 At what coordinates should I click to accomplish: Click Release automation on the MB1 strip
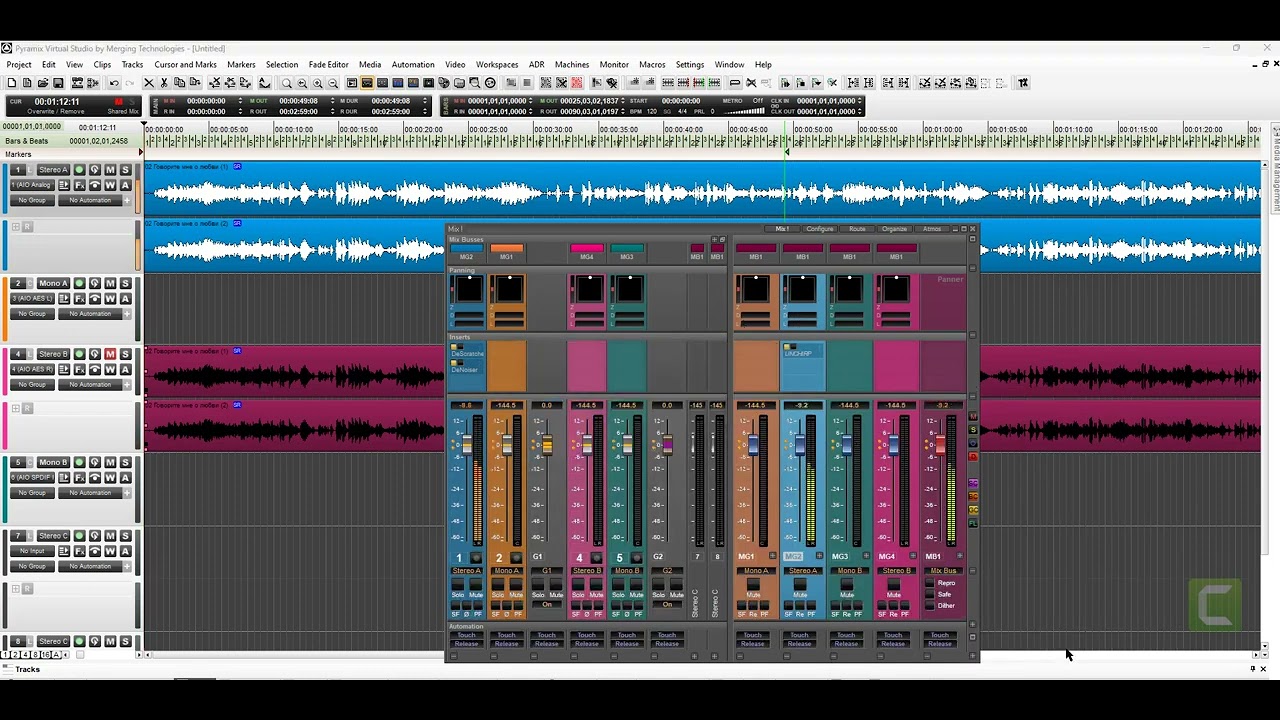point(940,644)
